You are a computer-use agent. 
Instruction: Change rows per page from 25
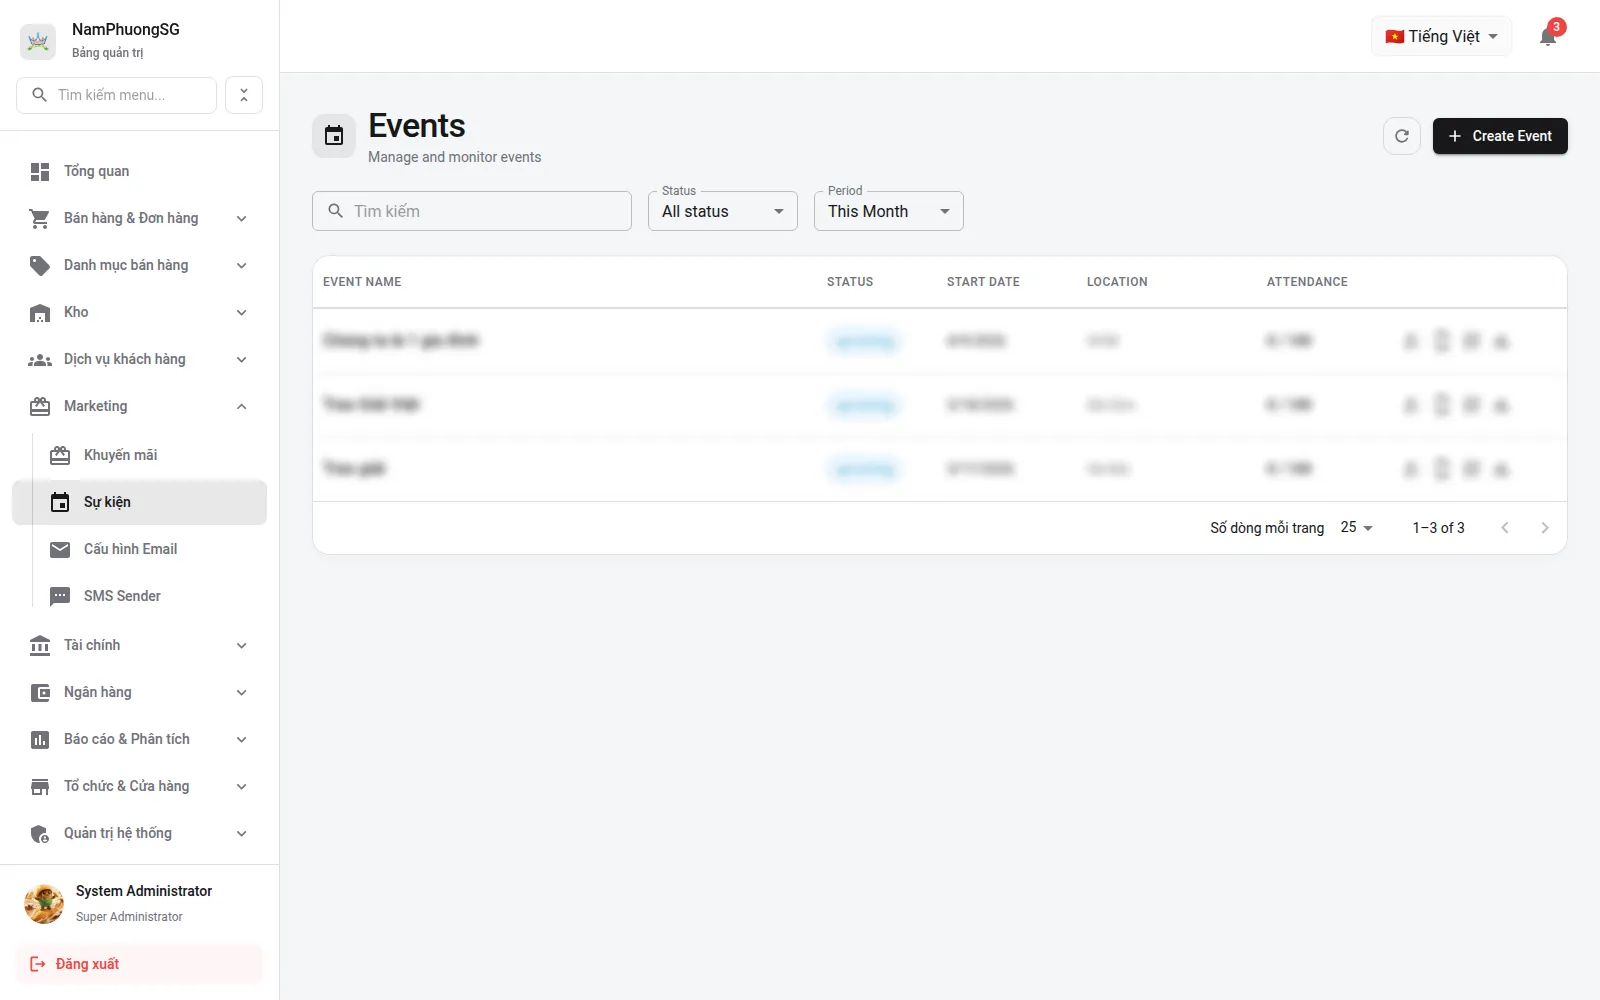tap(1357, 527)
